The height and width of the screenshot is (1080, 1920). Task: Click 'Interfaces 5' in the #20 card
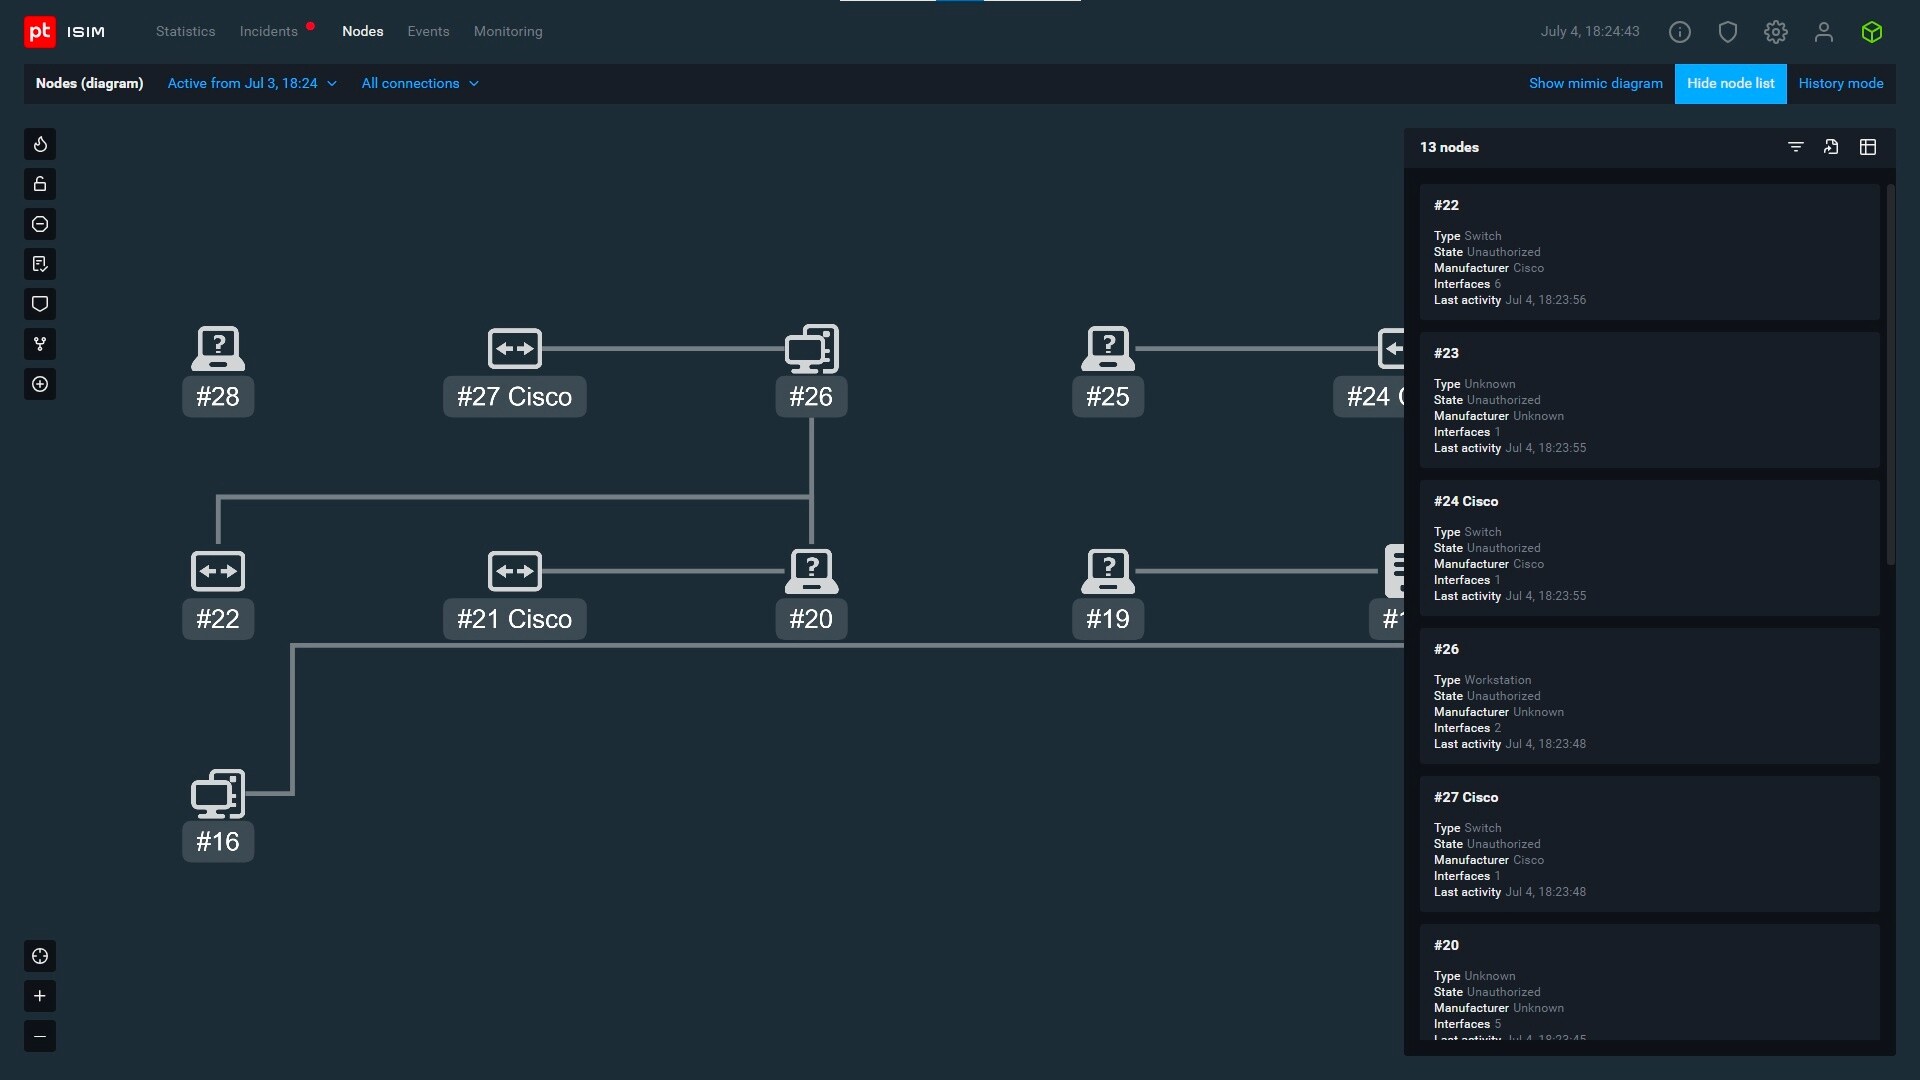tap(1467, 1024)
